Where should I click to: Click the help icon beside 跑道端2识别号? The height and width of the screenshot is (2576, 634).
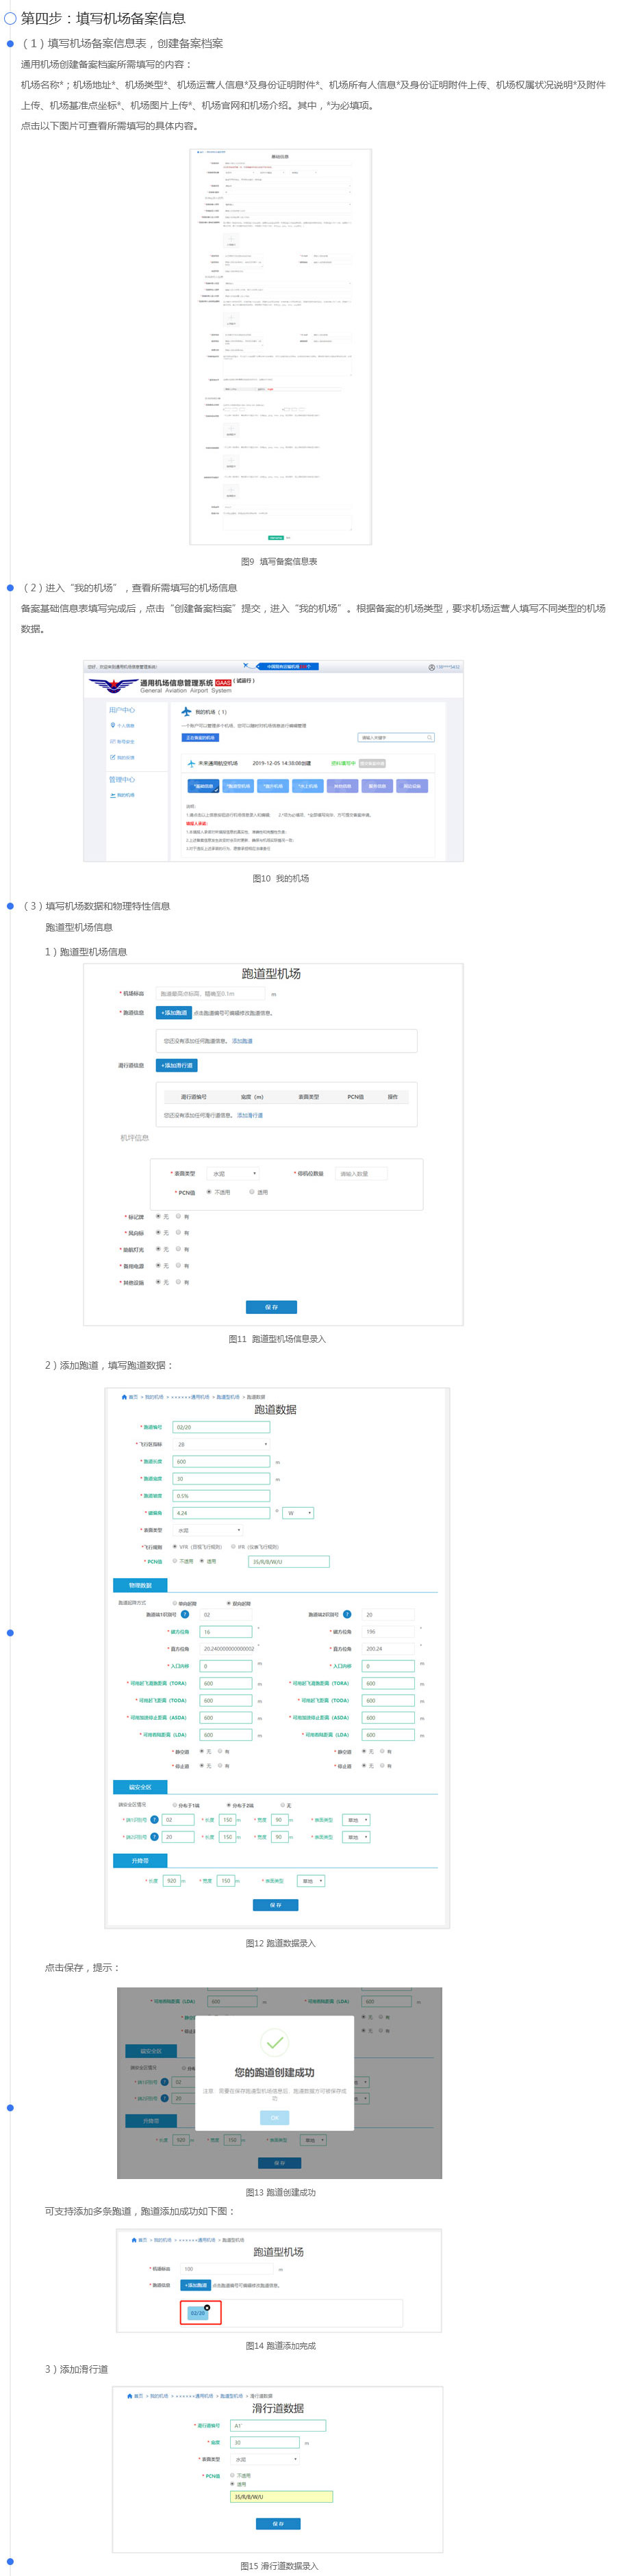pos(347,1614)
